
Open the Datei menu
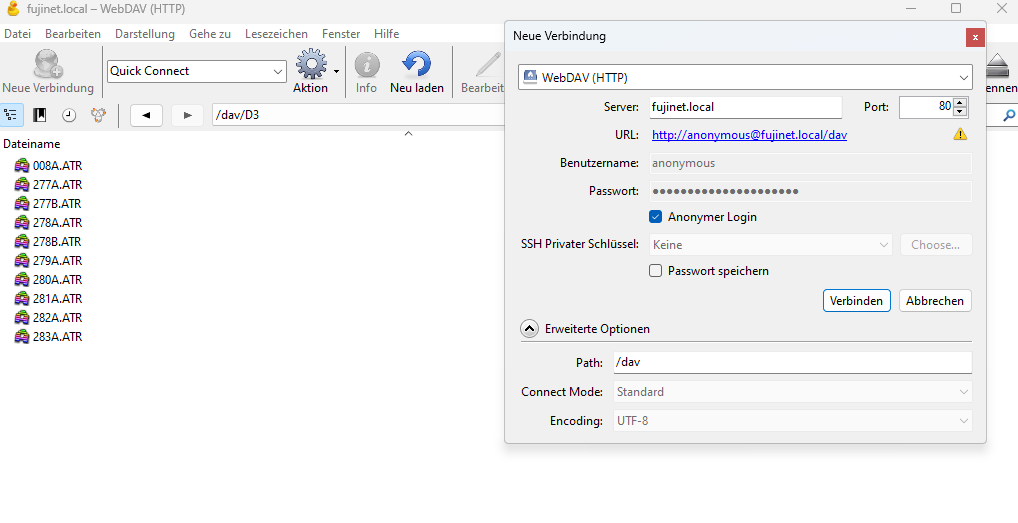coord(18,34)
